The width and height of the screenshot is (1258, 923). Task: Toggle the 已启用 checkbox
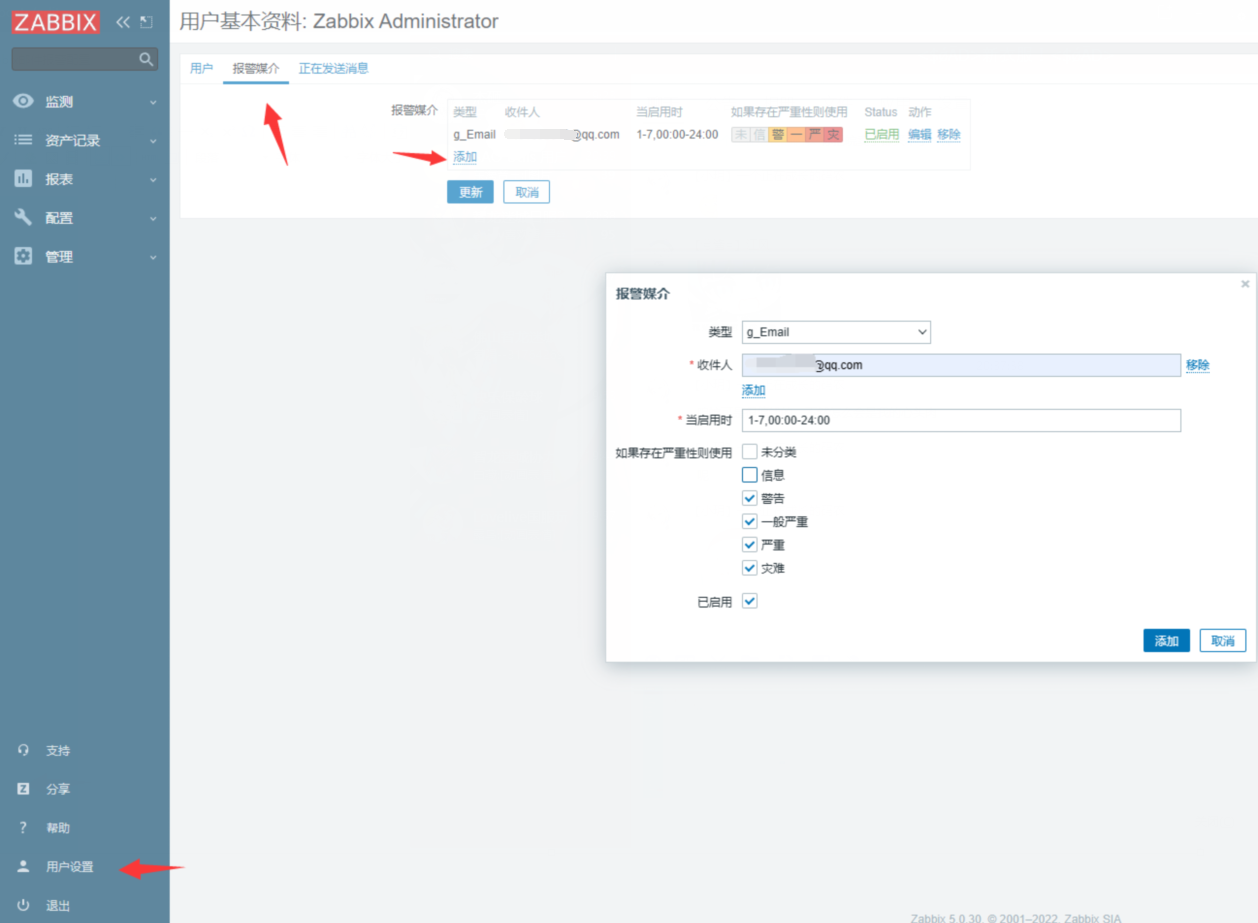coord(749,601)
